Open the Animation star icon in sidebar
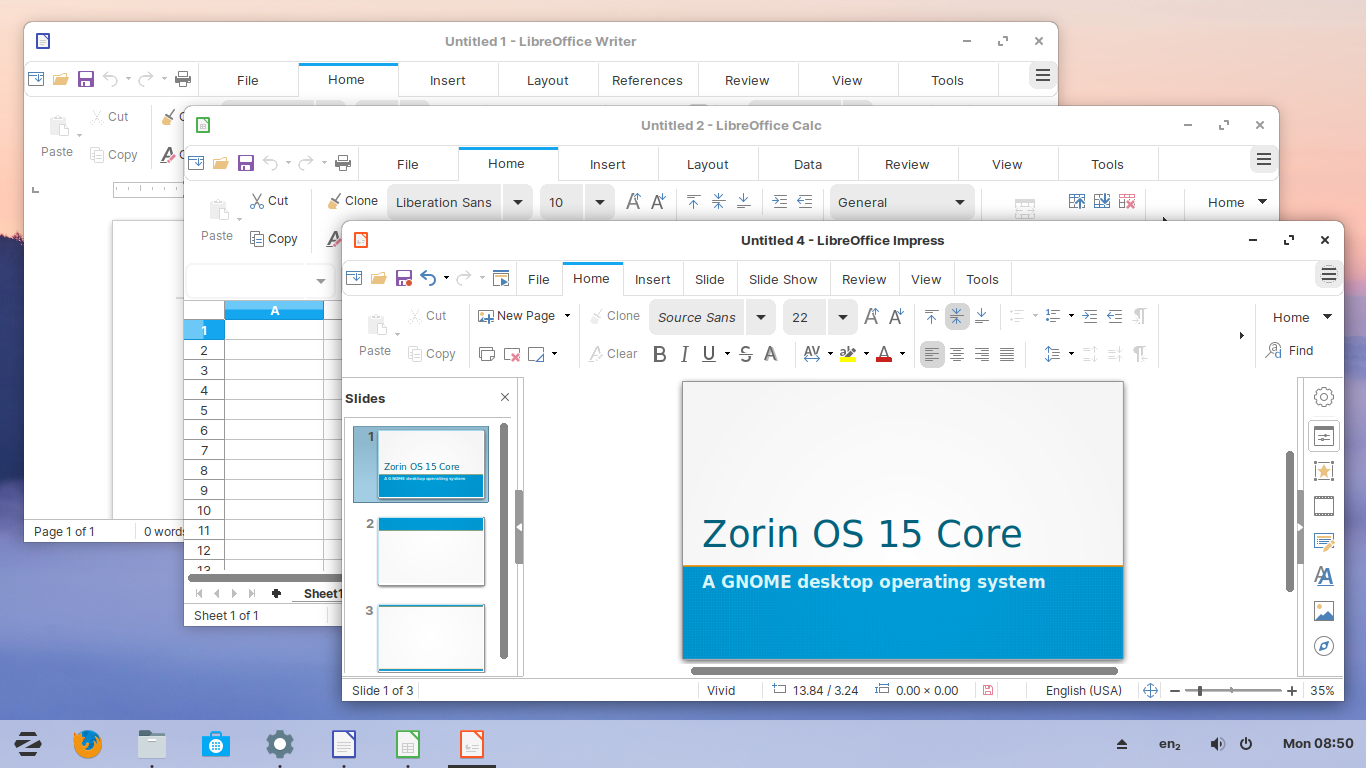1366x768 pixels. pos(1324,471)
